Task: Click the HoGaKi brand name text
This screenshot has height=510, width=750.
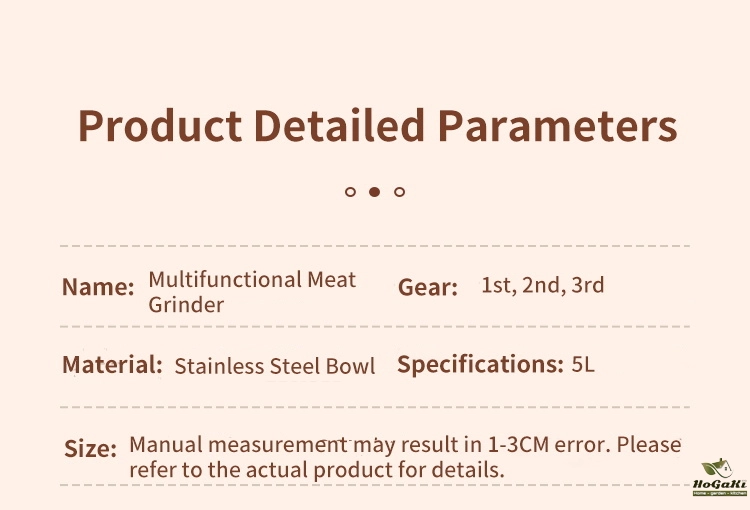Action: 720,484
